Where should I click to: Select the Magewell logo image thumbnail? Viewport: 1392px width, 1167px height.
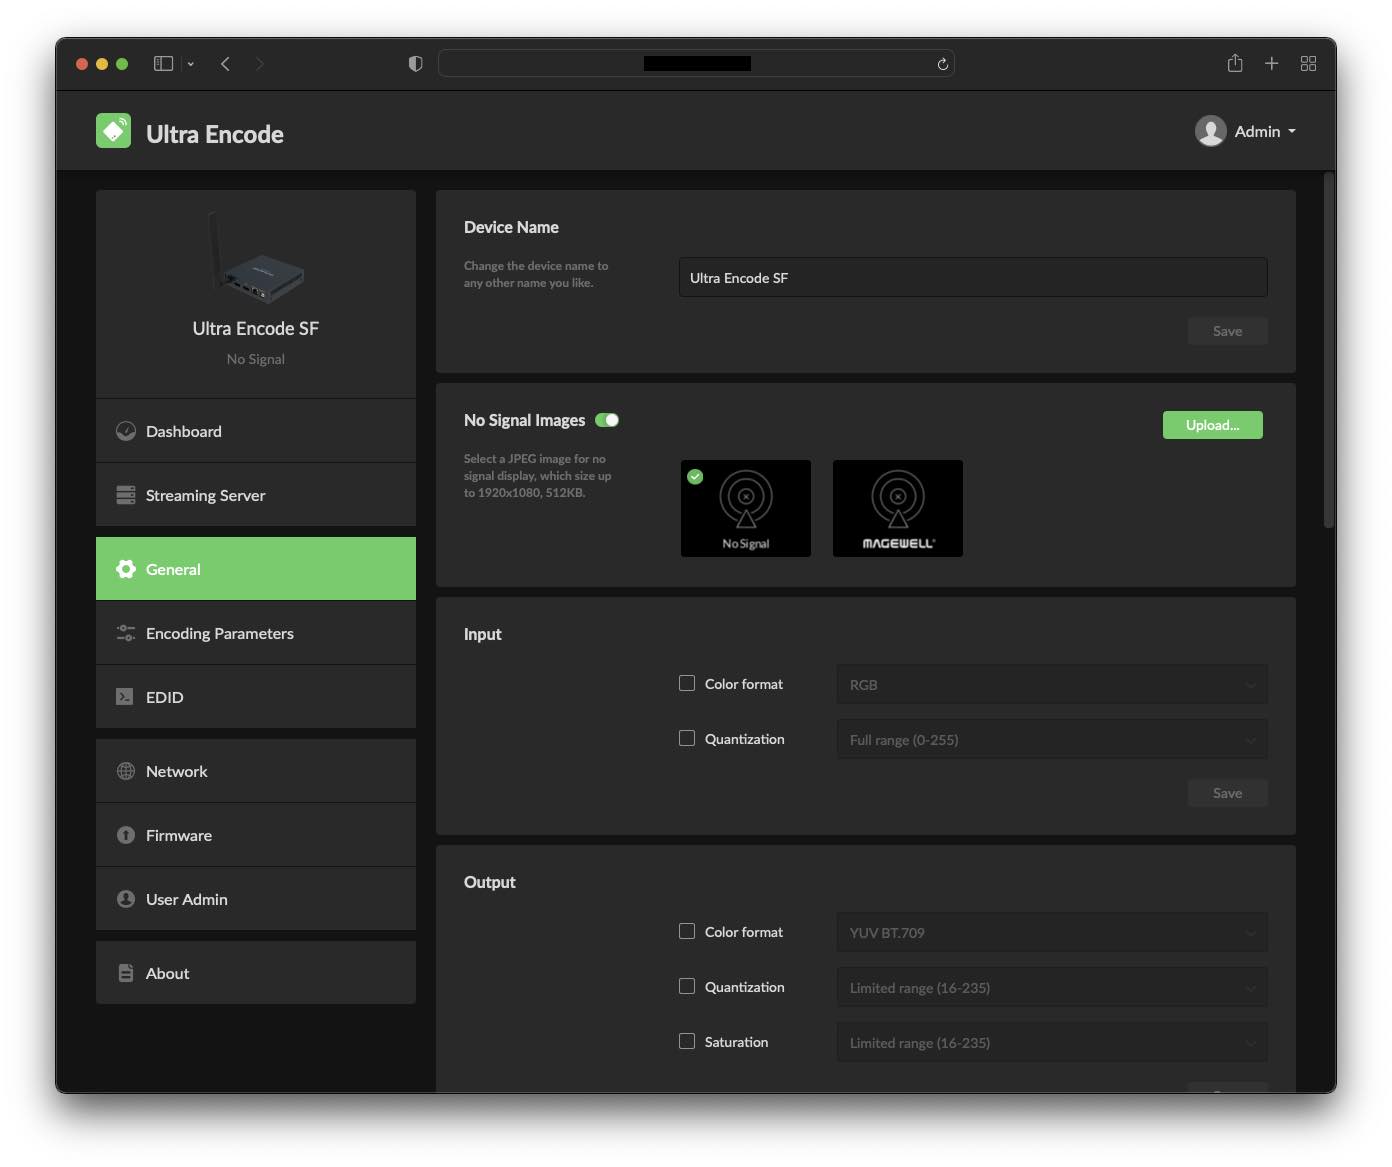click(x=898, y=508)
